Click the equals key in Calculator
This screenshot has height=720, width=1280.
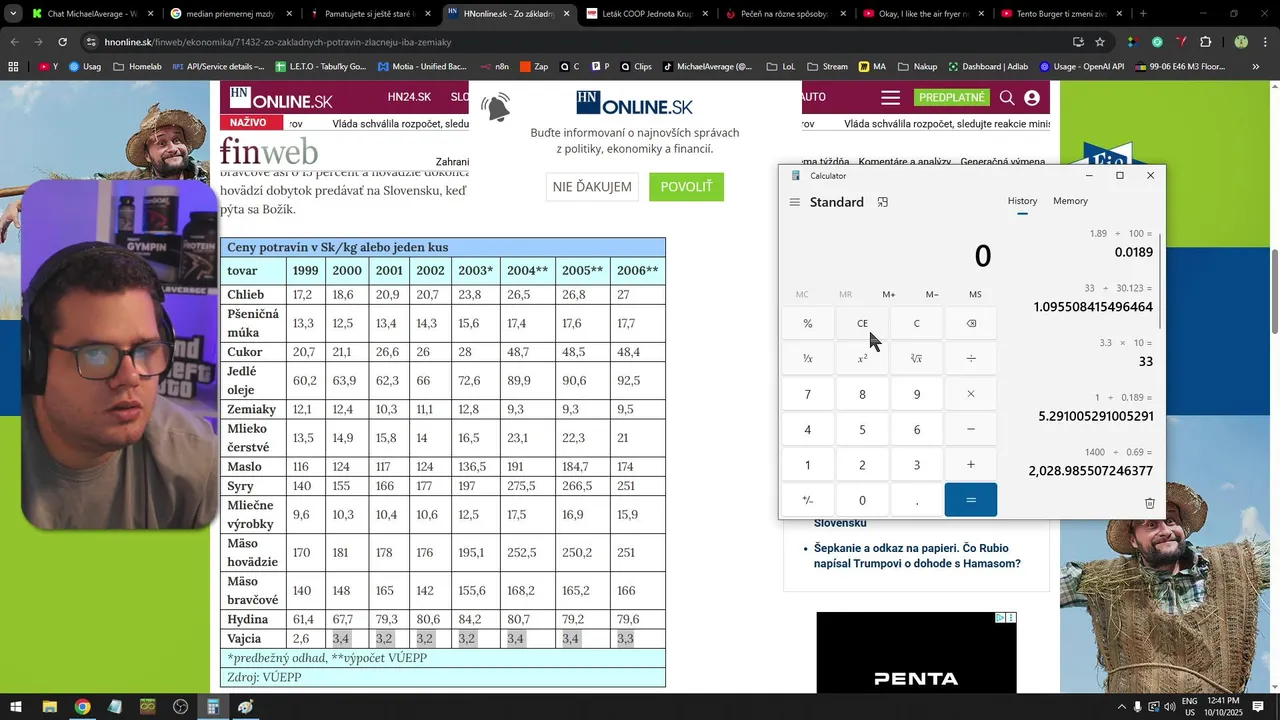(971, 500)
